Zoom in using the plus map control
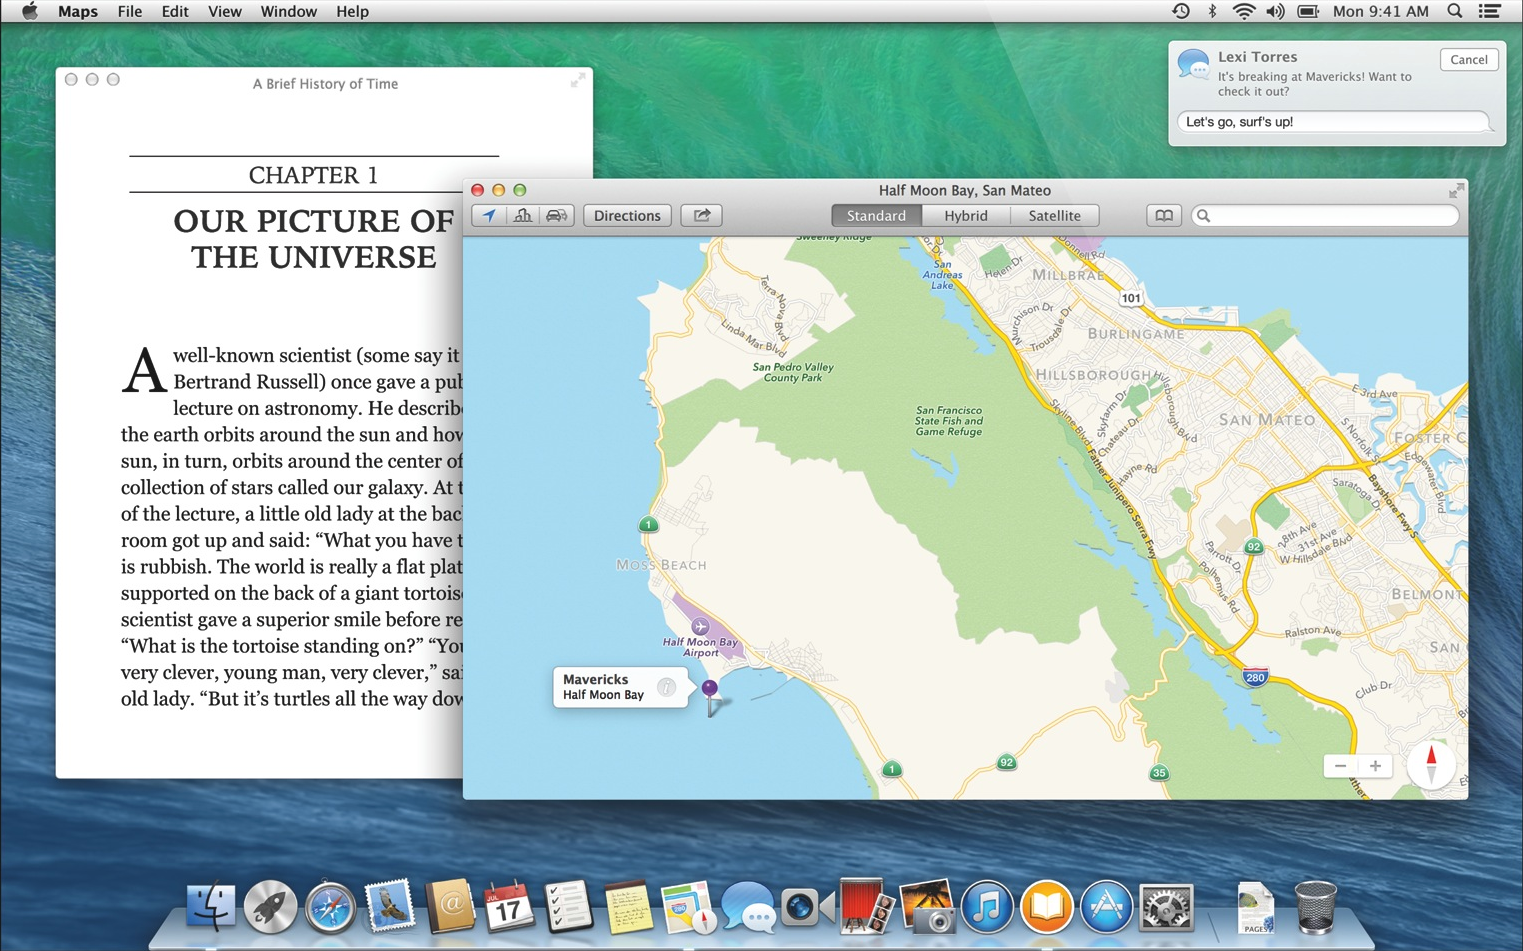The width and height of the screenshot is (1523, 951). pos(1376,765)
